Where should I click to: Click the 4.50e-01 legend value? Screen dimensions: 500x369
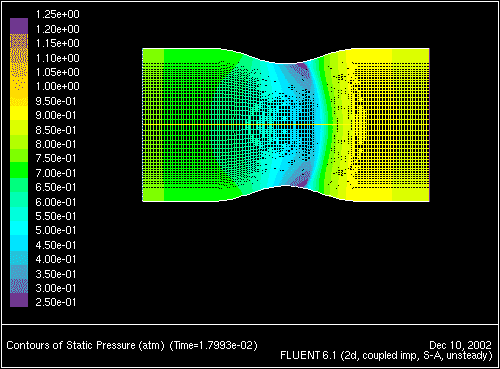(x=56, y=245)
